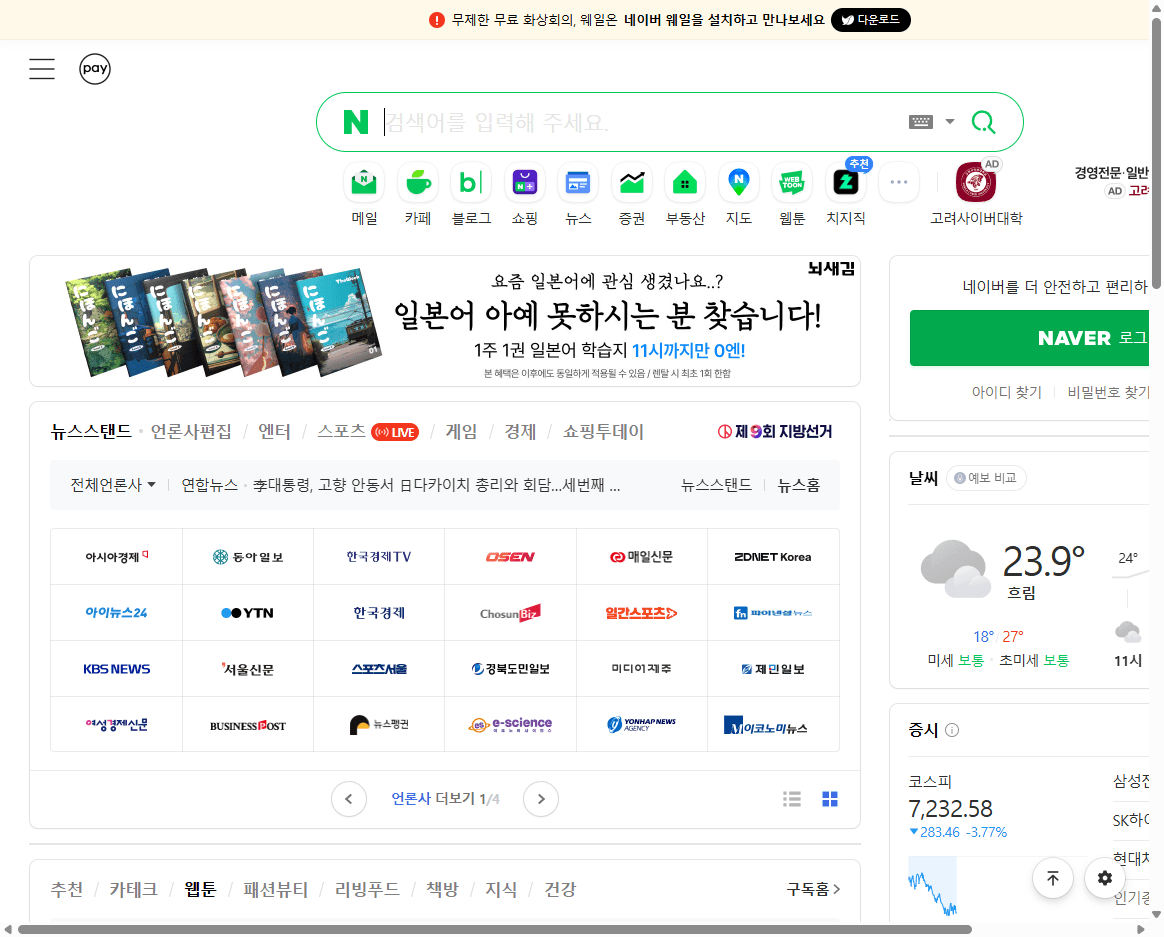Click the 아이디 찾기 link
Image resolution: width=1164 pixels, height=937 pixels.
pos(1007,392)
